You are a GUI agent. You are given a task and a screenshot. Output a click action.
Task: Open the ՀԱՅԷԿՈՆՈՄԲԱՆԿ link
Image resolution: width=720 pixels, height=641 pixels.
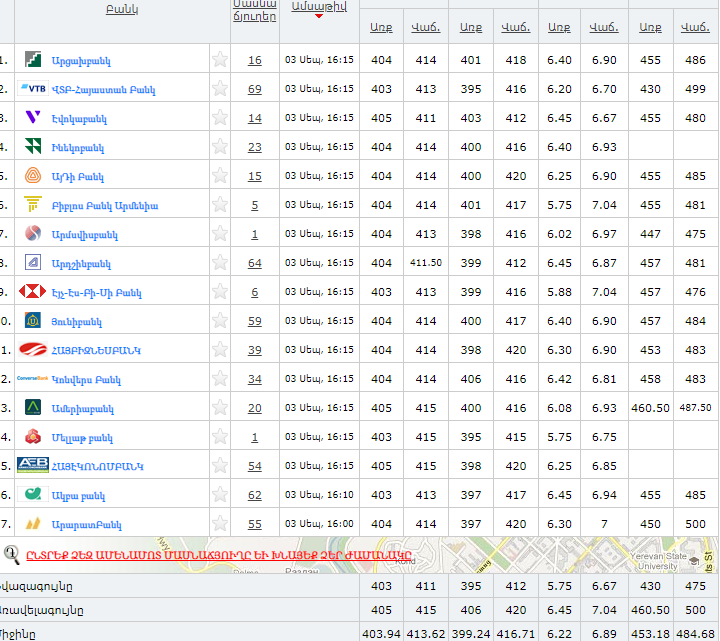click(x=97, y=467)
